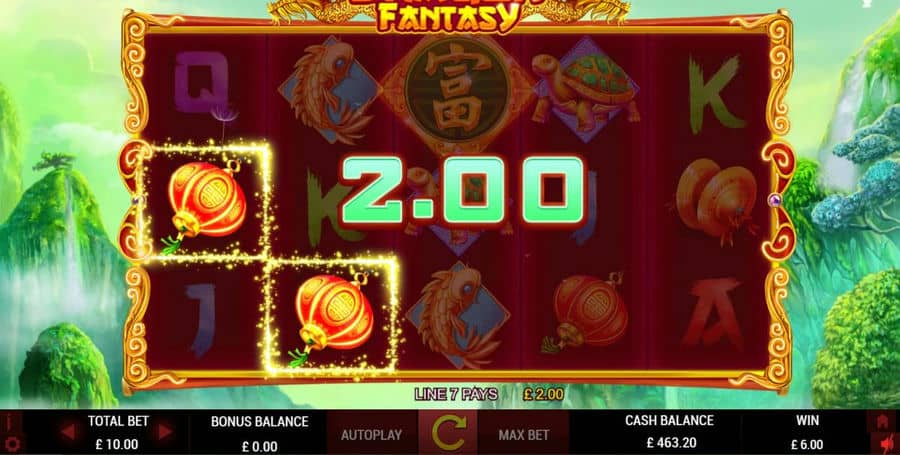
Task: Open the info icon in the bottom-left corner
Action: [11, 422]
